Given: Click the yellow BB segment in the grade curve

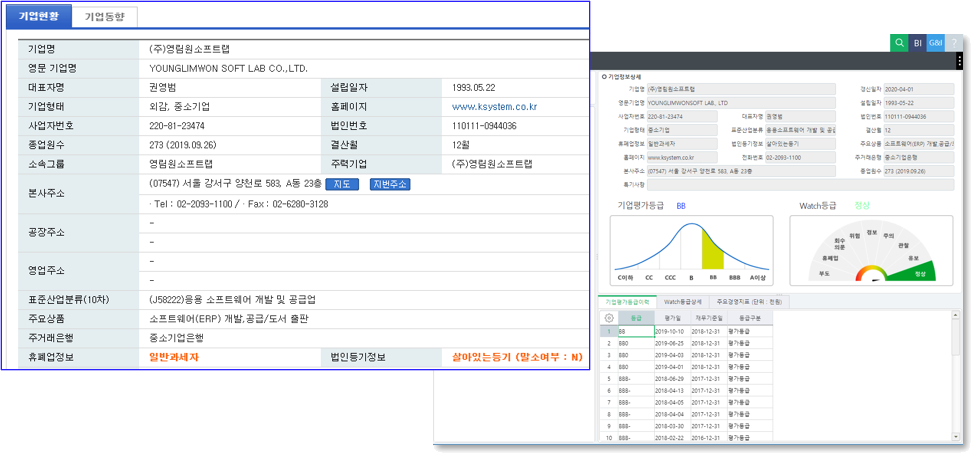Looking at the screenshot, I should (x=712, y=251).
